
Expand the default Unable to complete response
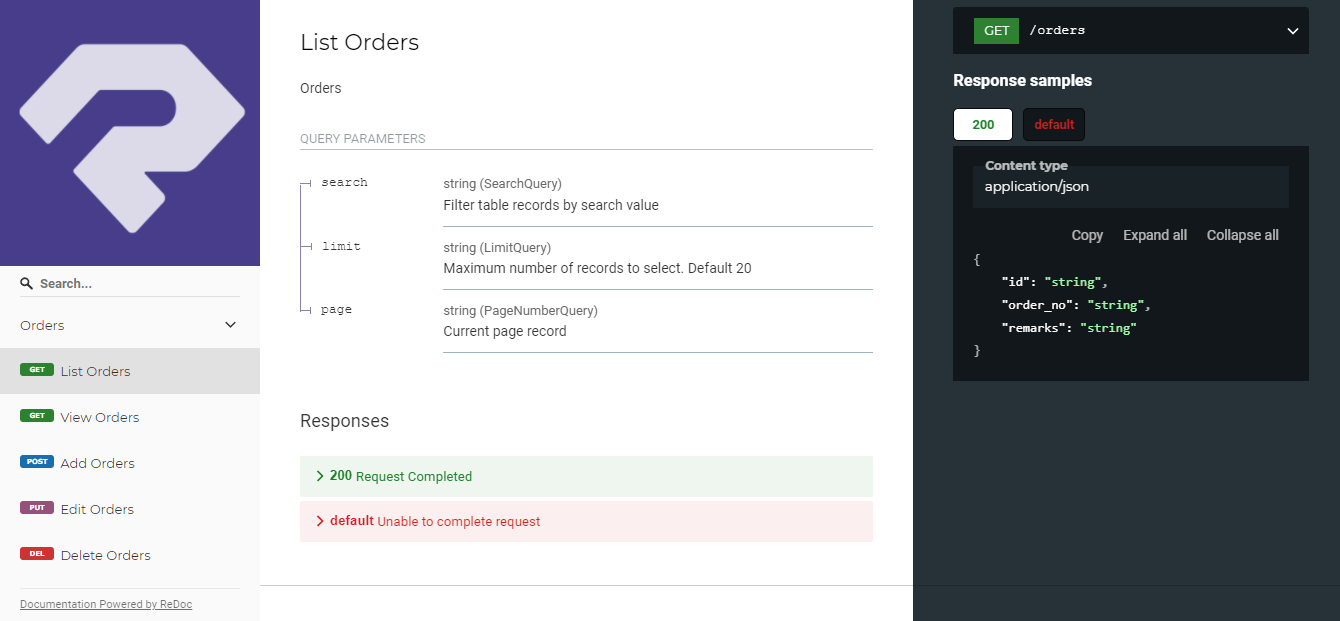pyautogui.click(x=586, y=522)
